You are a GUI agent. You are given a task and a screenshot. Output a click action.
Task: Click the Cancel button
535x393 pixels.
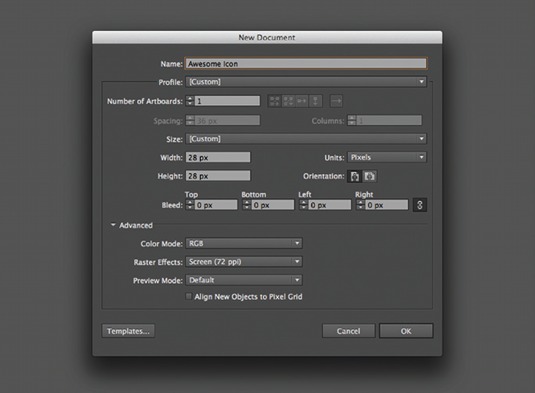pyautogui.click(x=348, y=331)
